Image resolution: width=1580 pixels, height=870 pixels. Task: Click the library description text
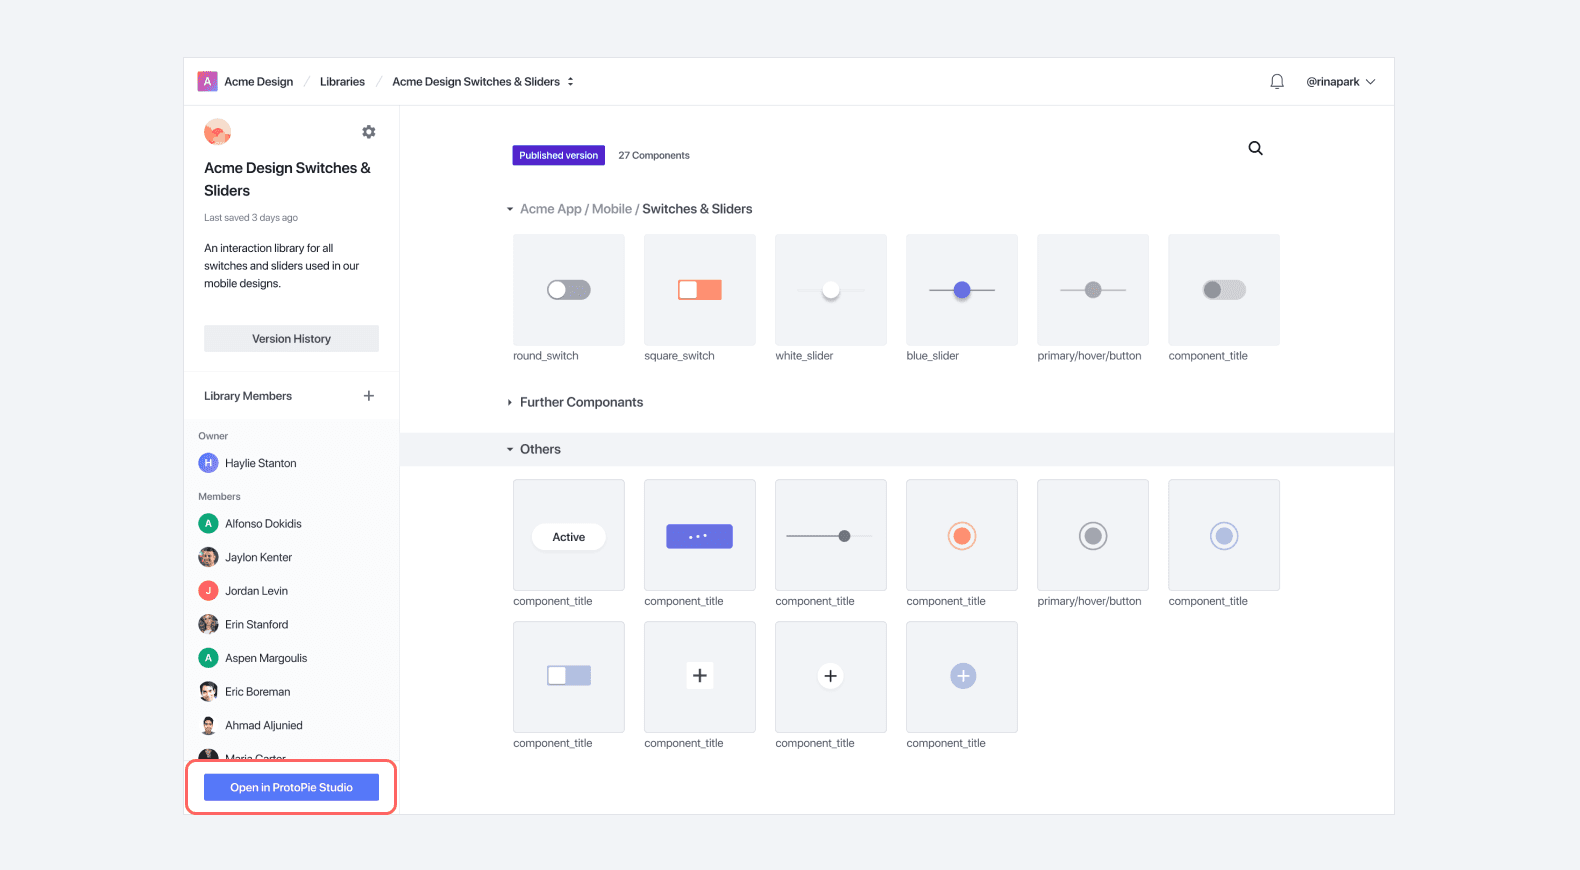281,266
